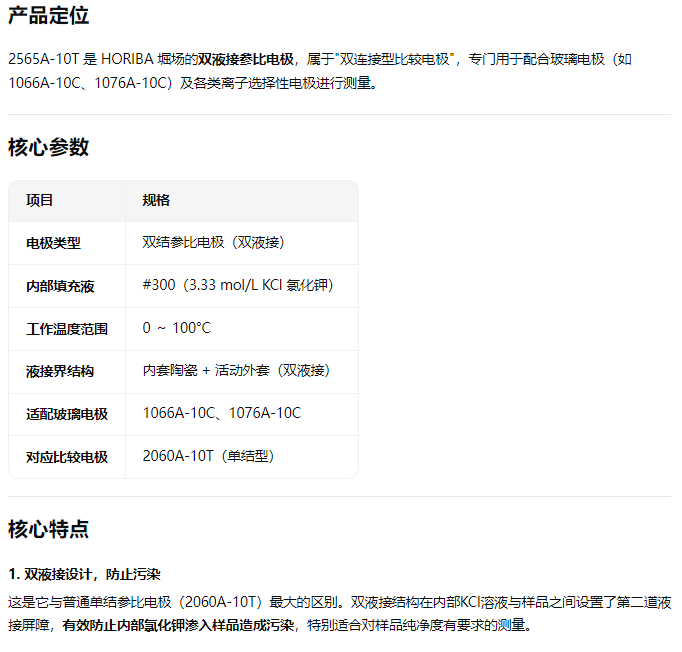Click the row label 电极类型
Image resolution: width=682 pixels, height=652 pixels.
[53, 243]
